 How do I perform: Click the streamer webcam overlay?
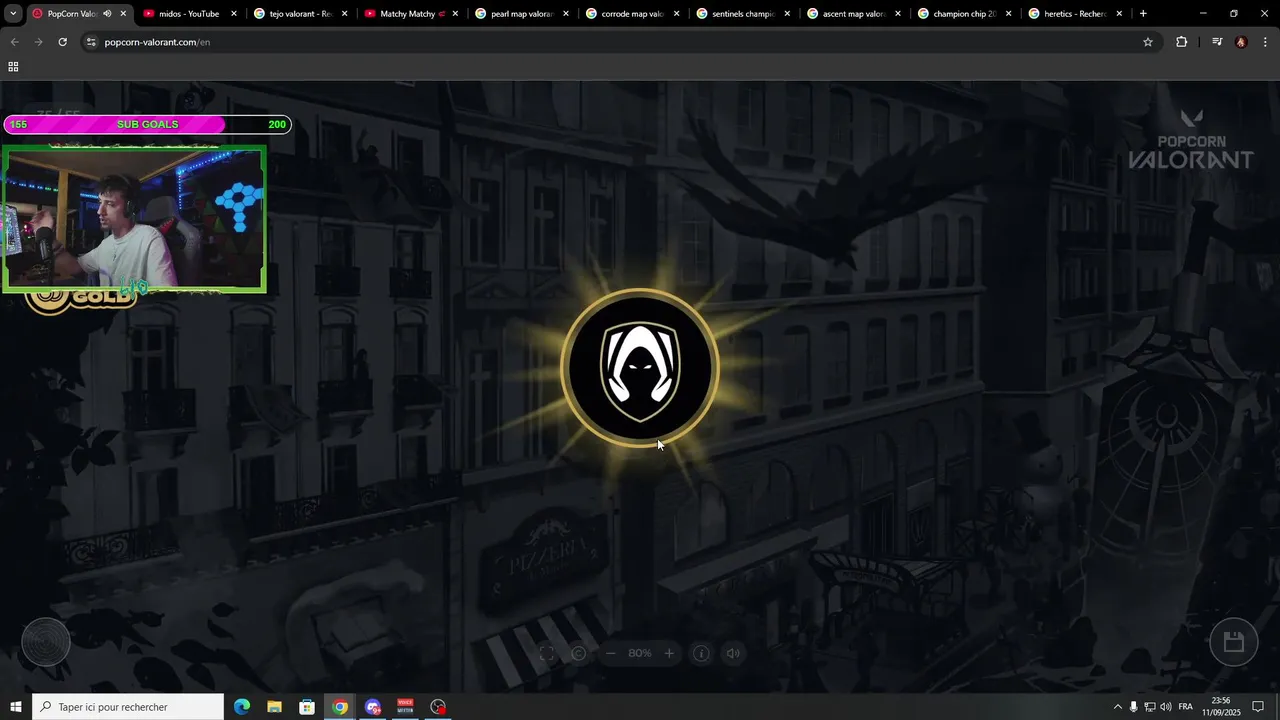click(x=134, y=219)
